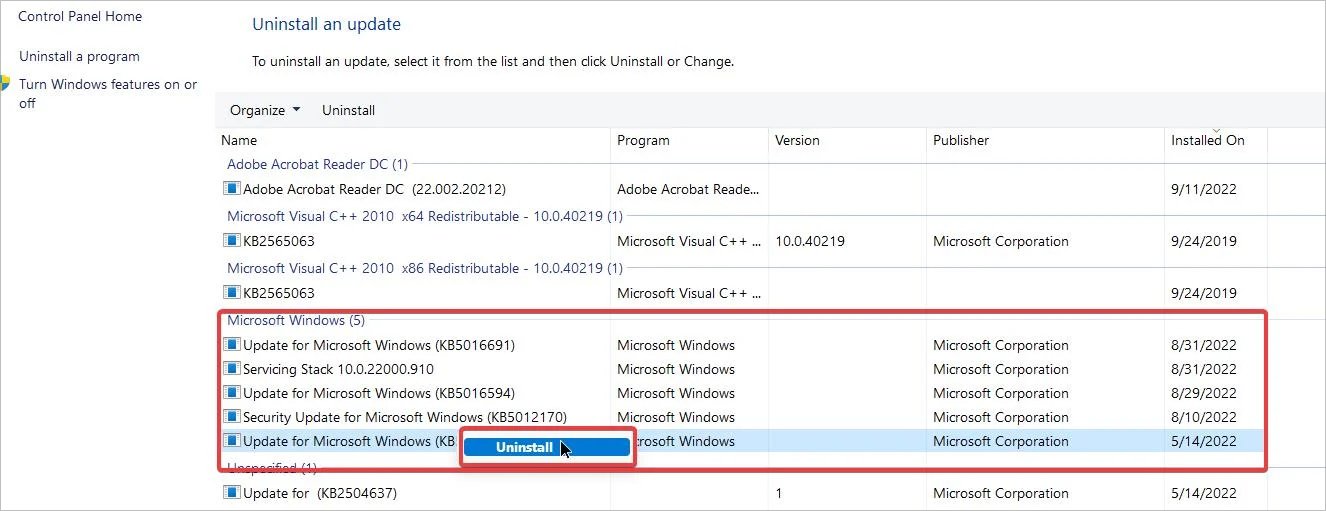Select Security Update for Microsoft Windows (KB5012170)
1326x511 pixels.
(405, 417)
